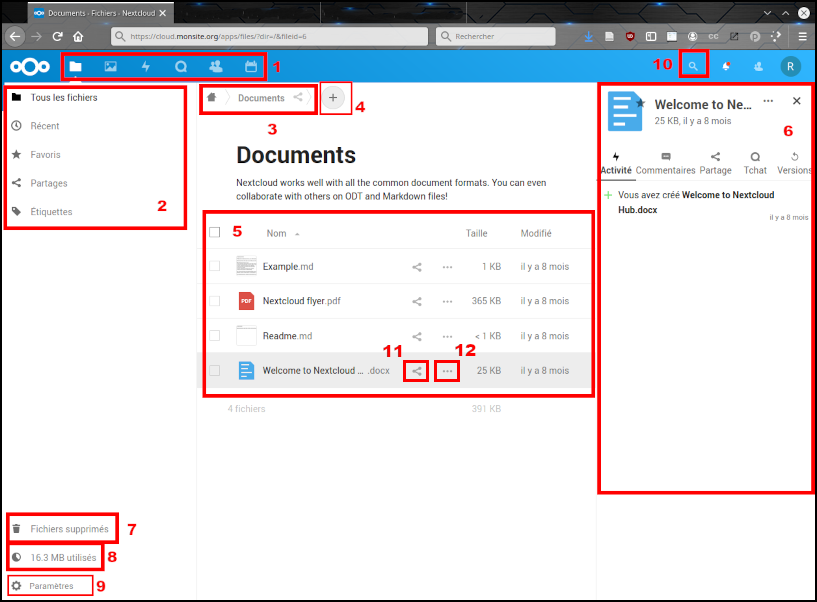Image resolution: width=817 pixels, height=602 pixels.
Task: Open Paramètres at bottom of sidebar
Action: coord(51,586)
